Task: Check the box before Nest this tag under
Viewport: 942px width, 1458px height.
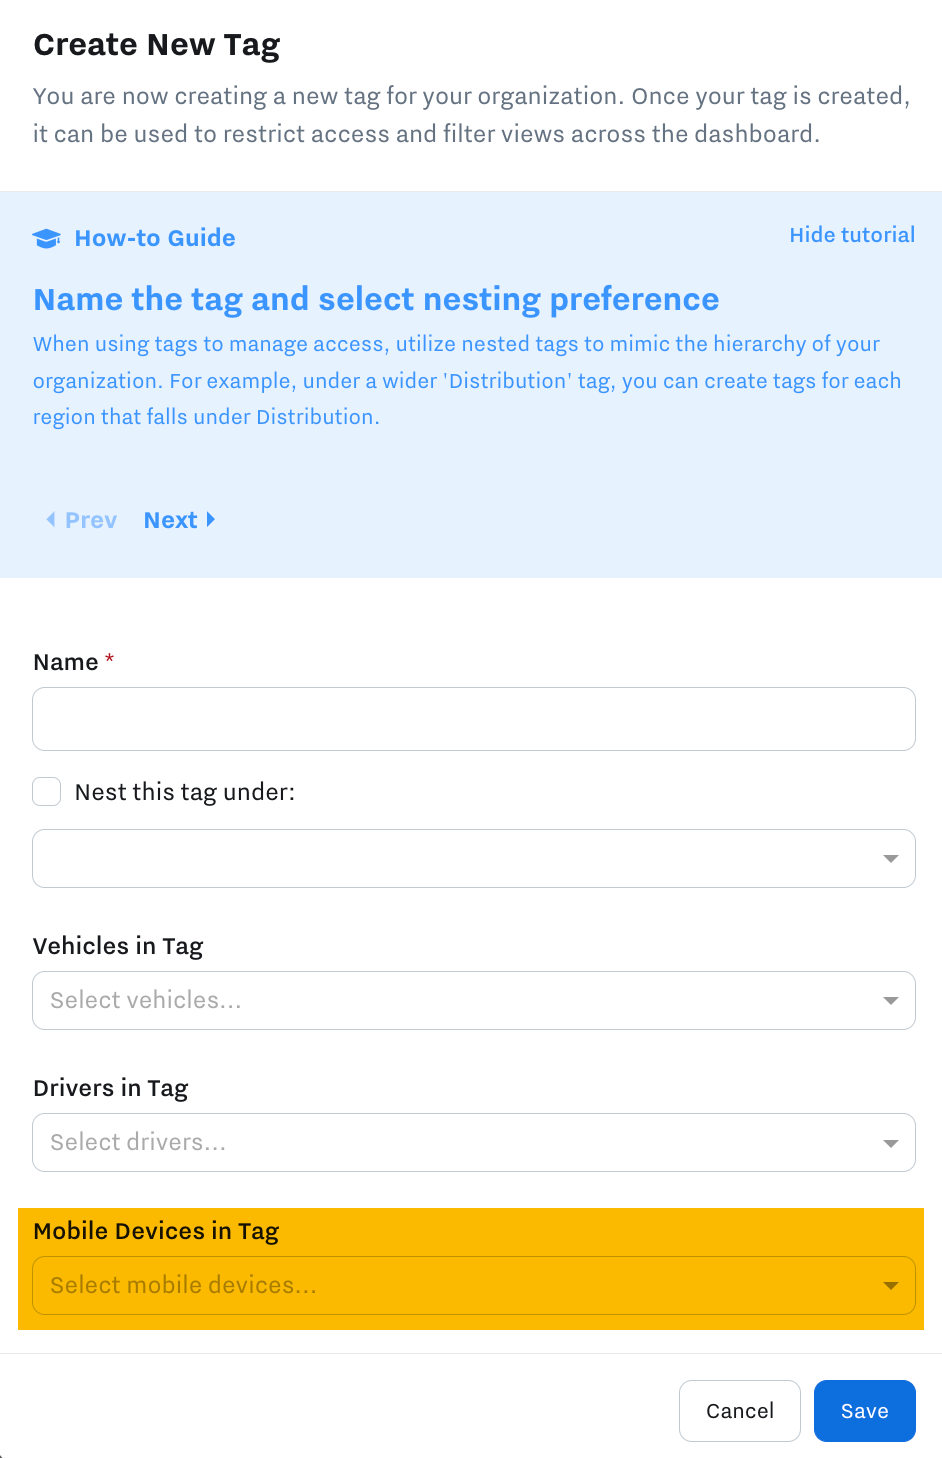Action: click(x=46, y=791)
